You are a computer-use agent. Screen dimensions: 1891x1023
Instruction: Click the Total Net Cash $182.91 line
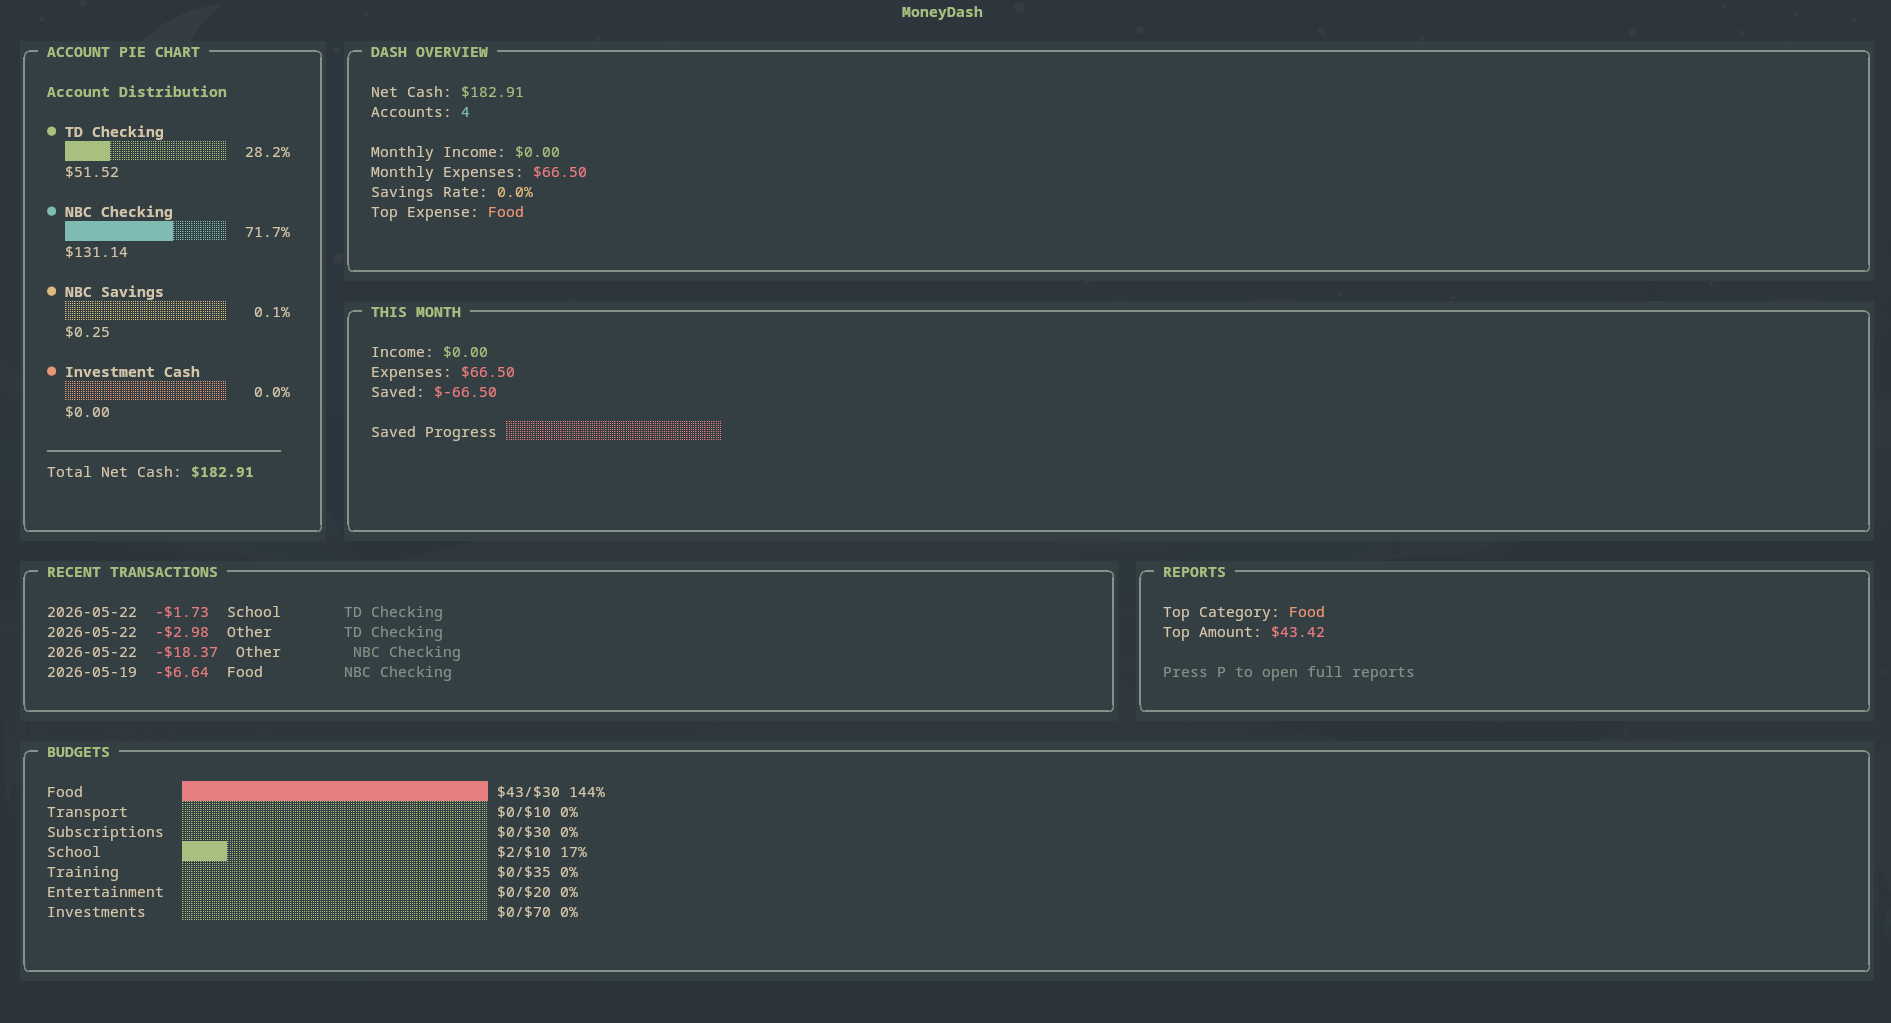[150, 472]
